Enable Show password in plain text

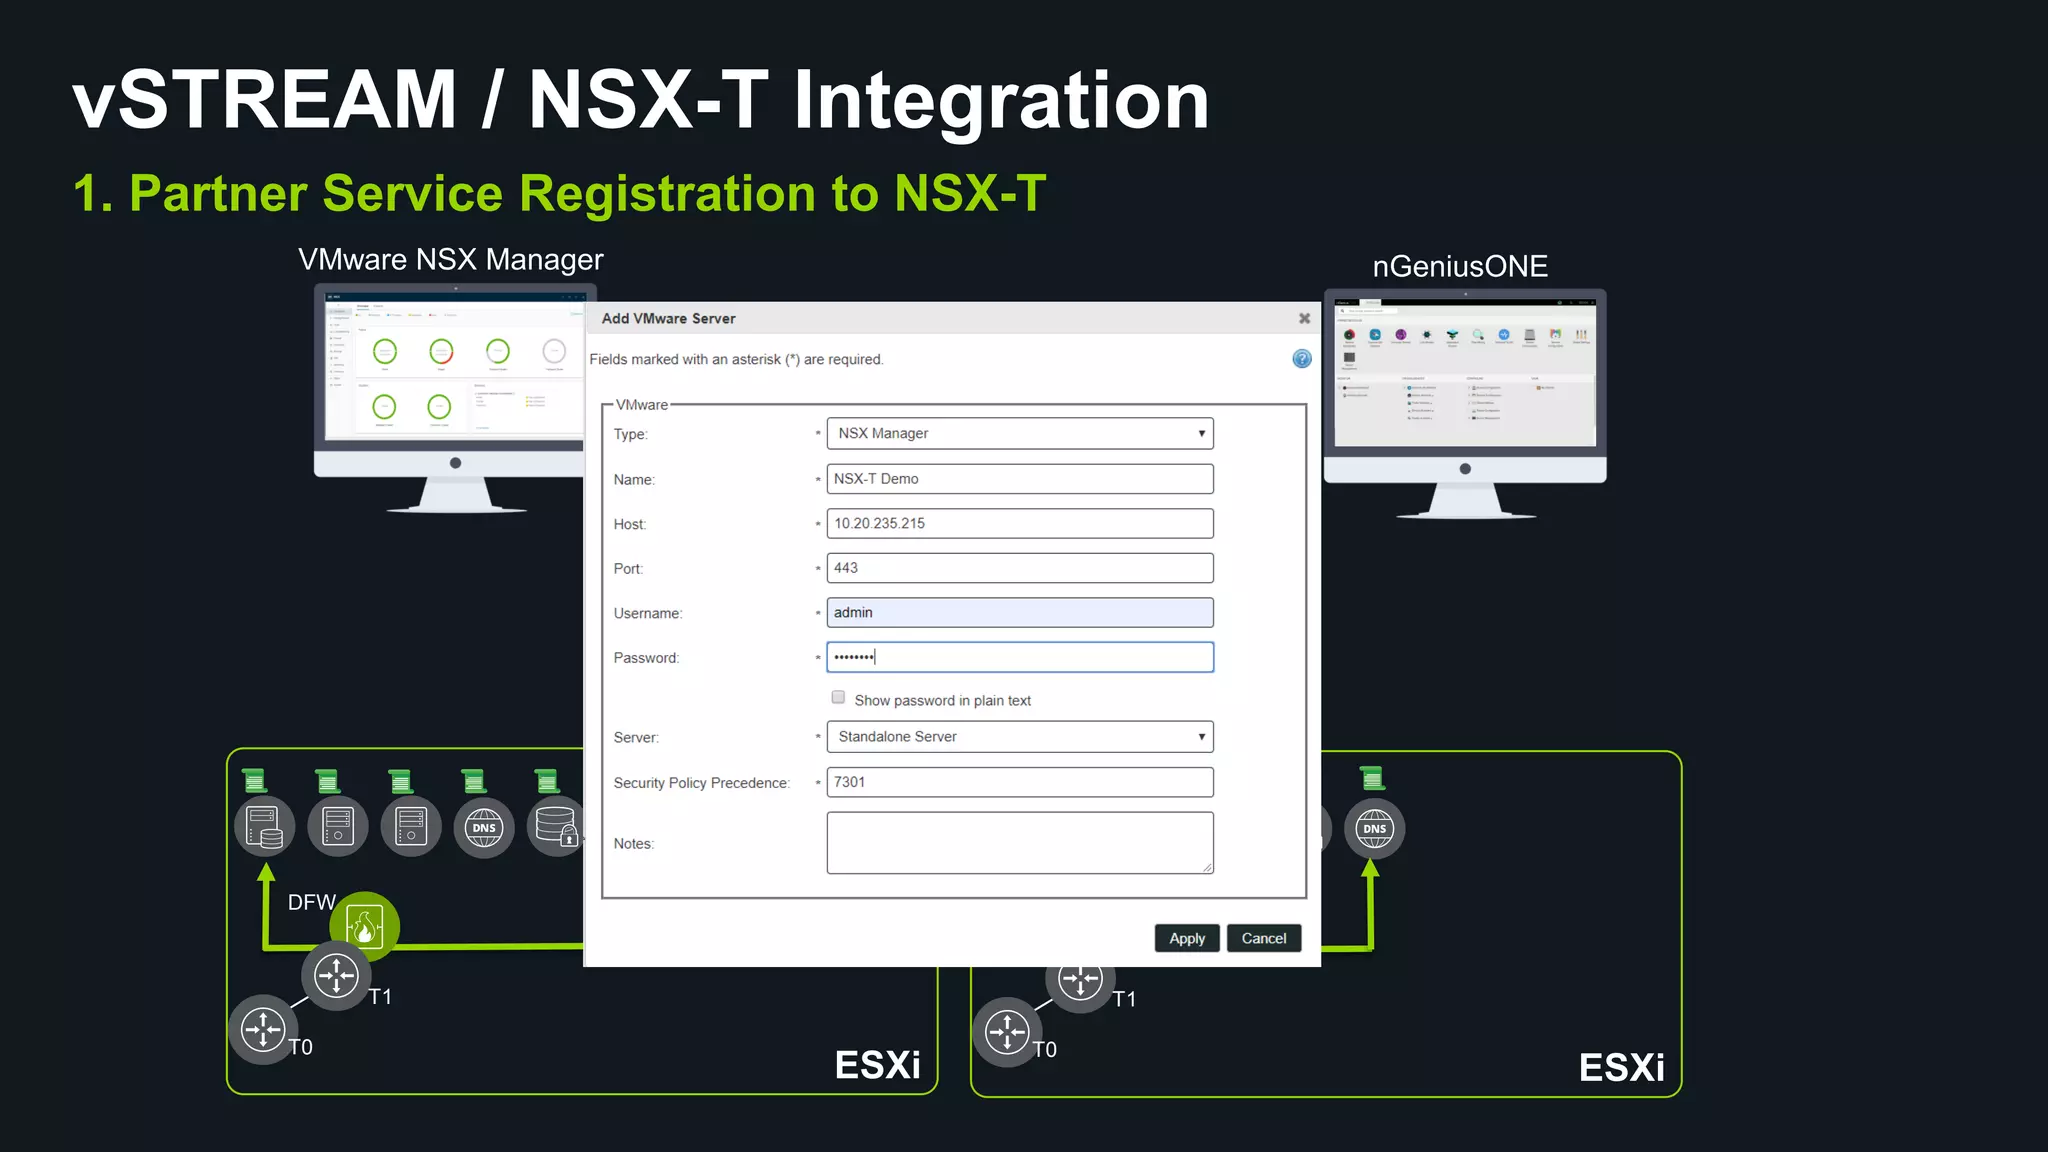click(x=838, y=698)
